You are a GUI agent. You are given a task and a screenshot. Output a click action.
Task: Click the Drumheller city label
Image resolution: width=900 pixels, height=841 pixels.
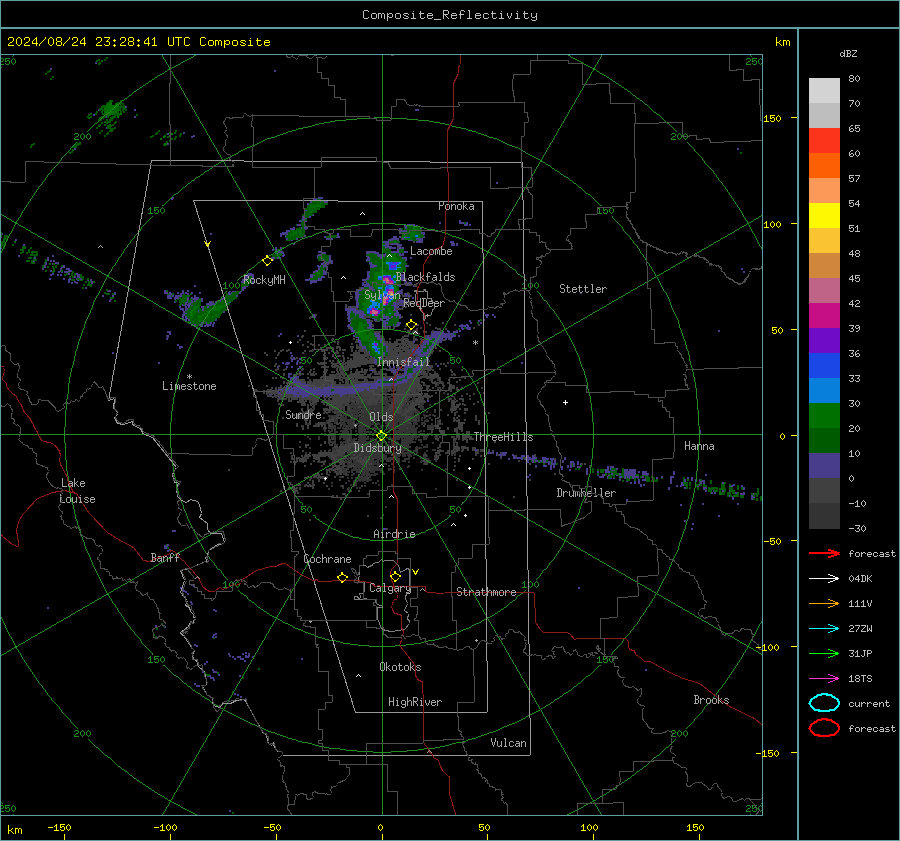586,493
